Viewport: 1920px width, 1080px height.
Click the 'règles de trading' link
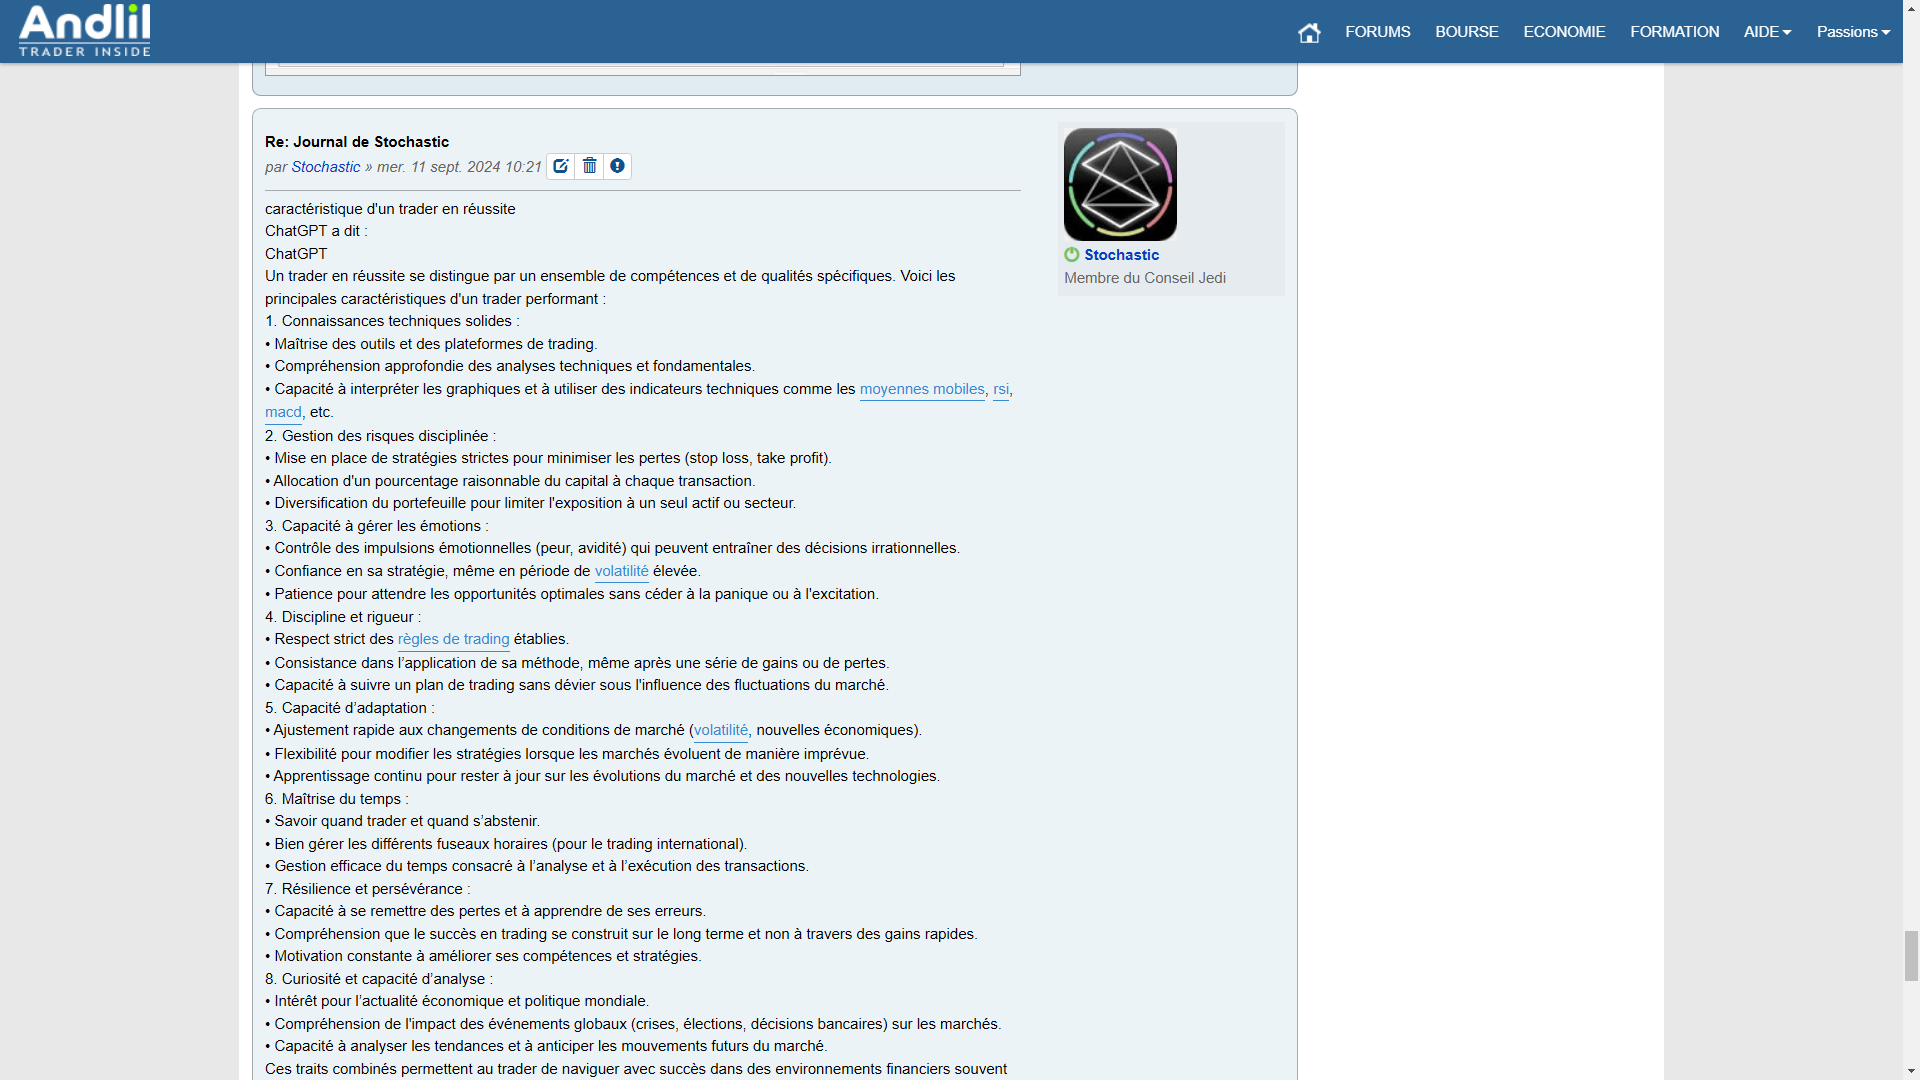coord(453,639)
